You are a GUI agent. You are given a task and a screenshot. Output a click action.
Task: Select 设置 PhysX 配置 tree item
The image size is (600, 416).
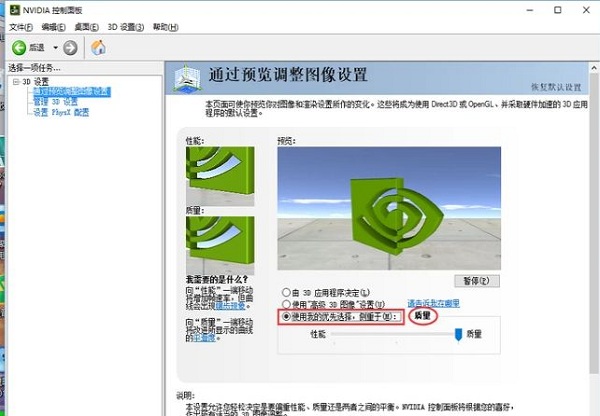(x=61, y=112)
